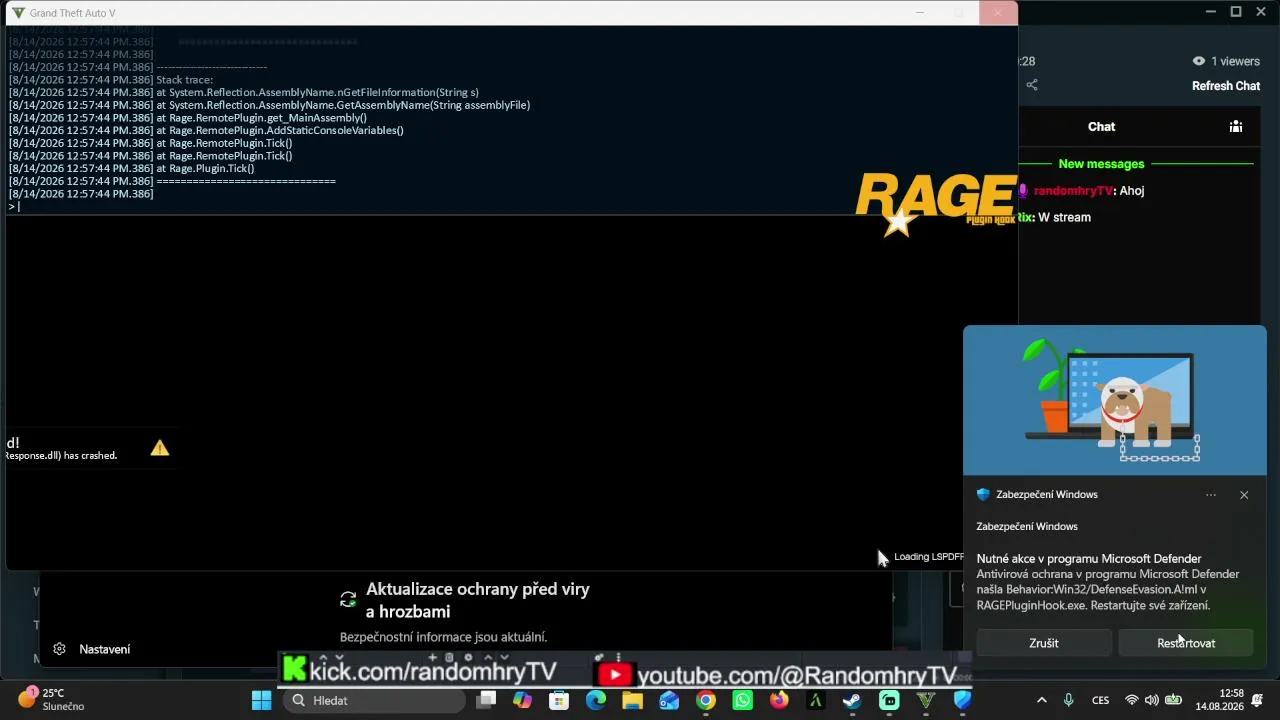1280x720 pixels.
Task: Click the battery tray icon
Action: pyautogui.click(x=1173, y=700)
